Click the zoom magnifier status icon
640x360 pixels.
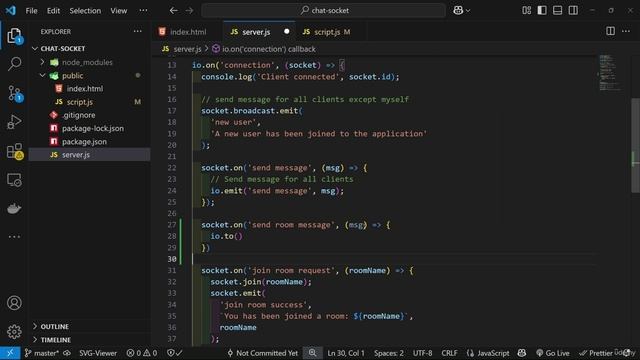click(312, 353)
